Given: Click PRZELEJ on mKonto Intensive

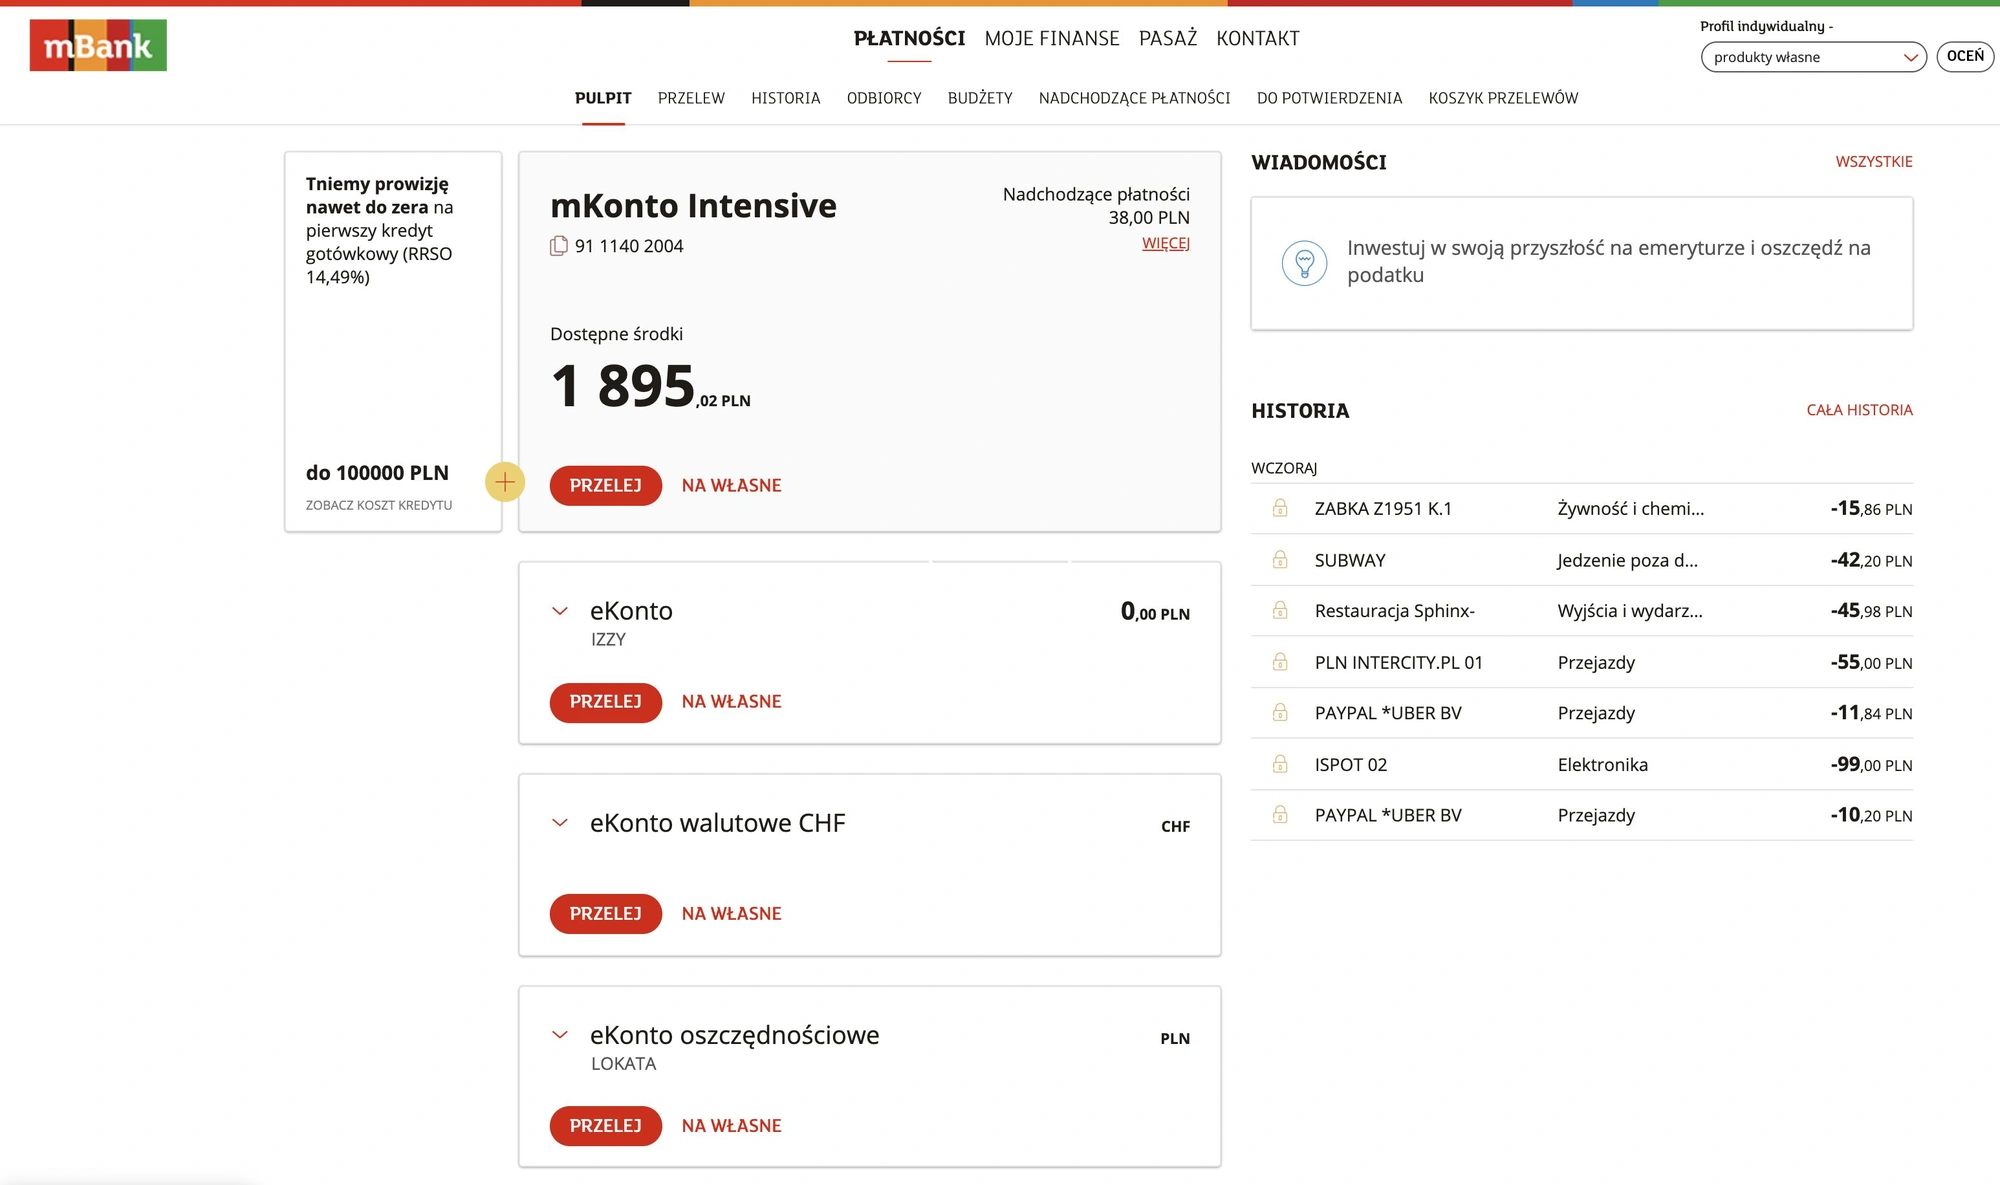Looking at the screenshot, I should [x=606, y=485].
